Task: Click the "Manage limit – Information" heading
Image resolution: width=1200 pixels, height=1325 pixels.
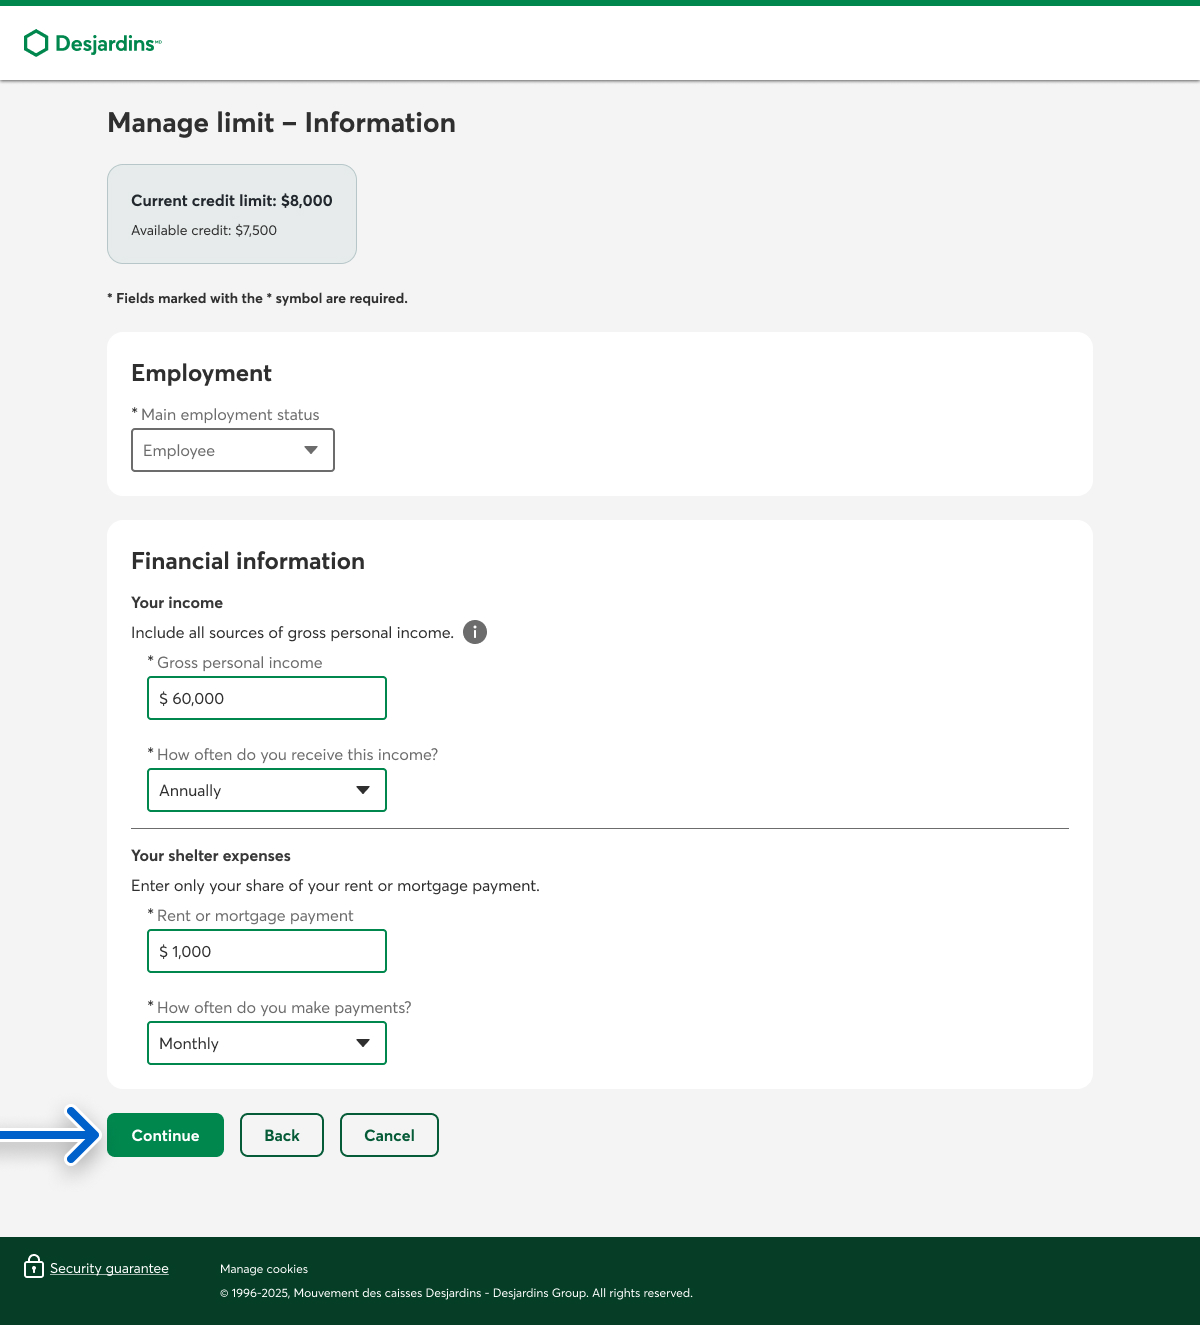Action: [281, 123]
